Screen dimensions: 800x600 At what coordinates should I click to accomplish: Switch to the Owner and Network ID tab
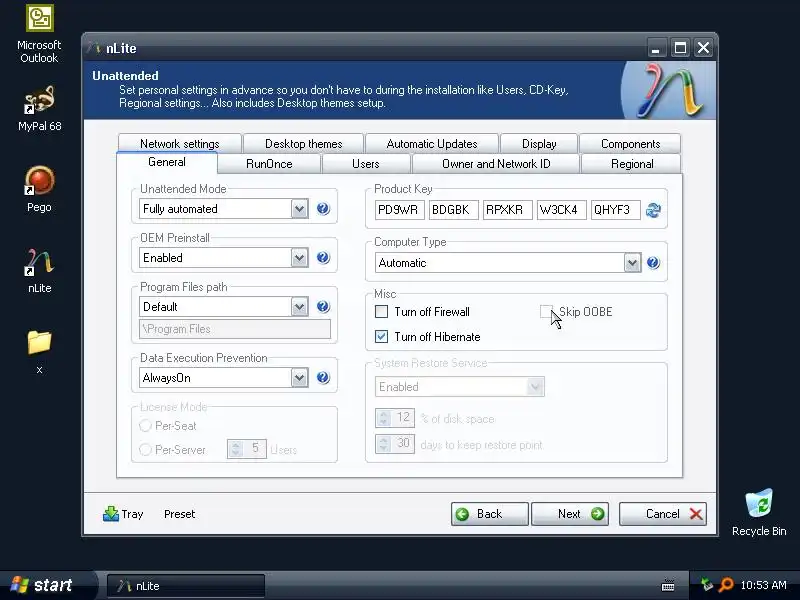(x=496, y=164)
